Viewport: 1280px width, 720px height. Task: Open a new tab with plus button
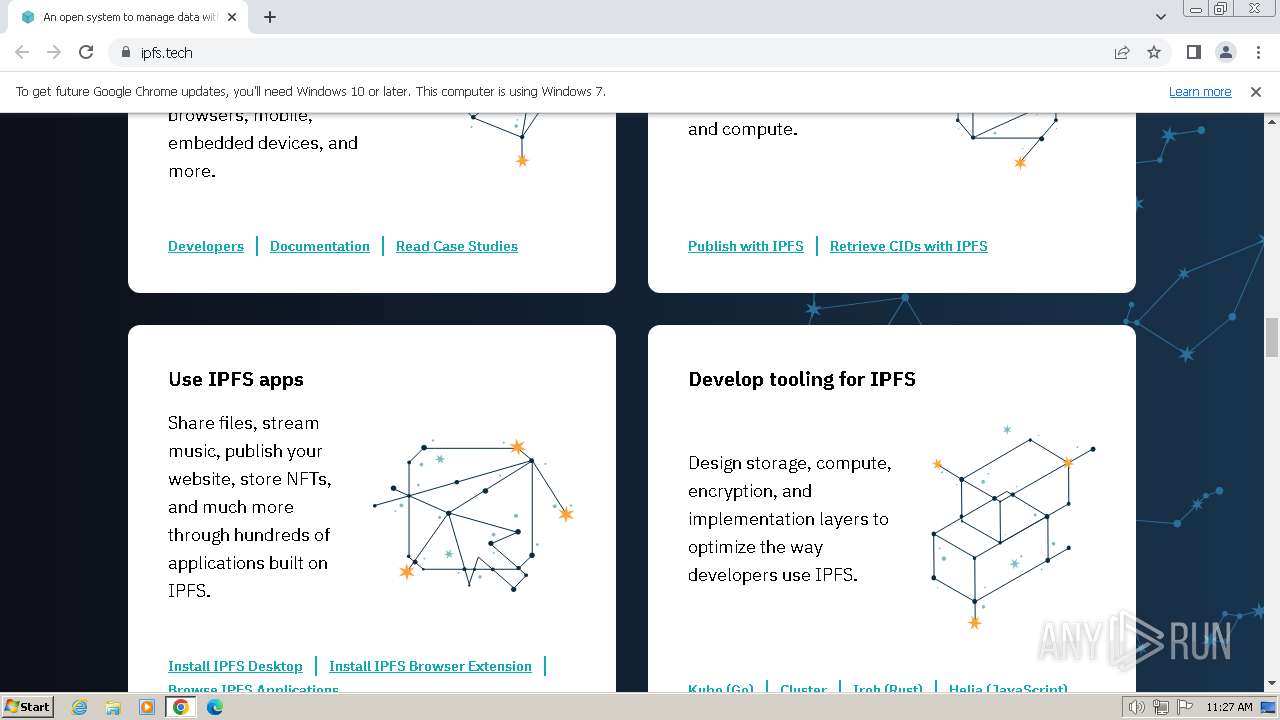point(270,17)
